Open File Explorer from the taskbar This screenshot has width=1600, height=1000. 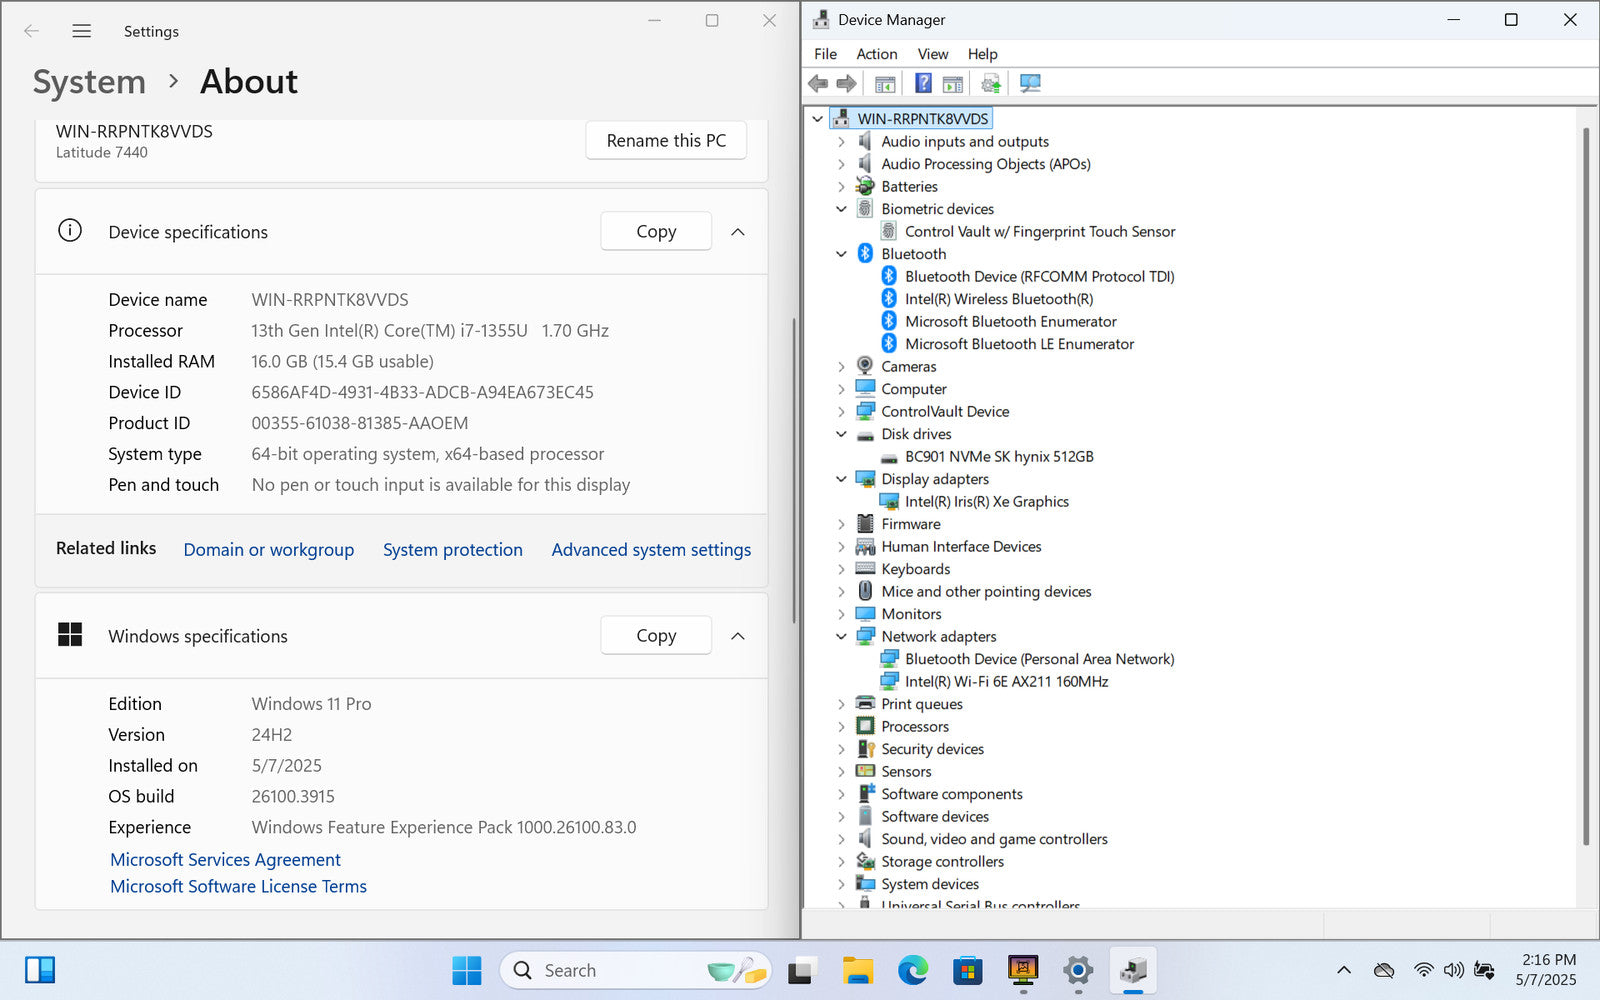(x=857, y=970)
